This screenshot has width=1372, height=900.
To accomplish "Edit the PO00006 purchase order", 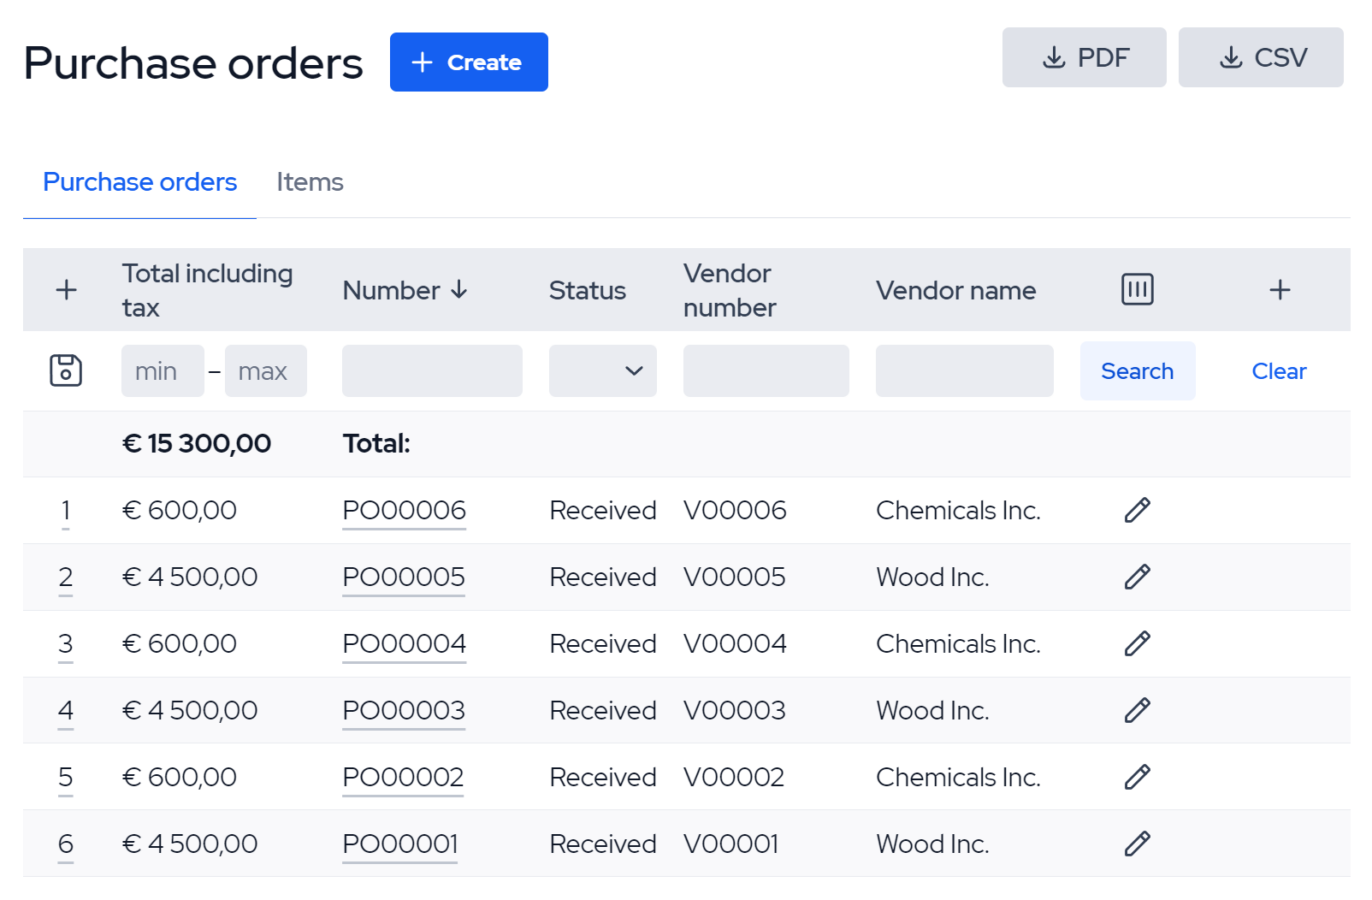I will [x=1137, y=510].
